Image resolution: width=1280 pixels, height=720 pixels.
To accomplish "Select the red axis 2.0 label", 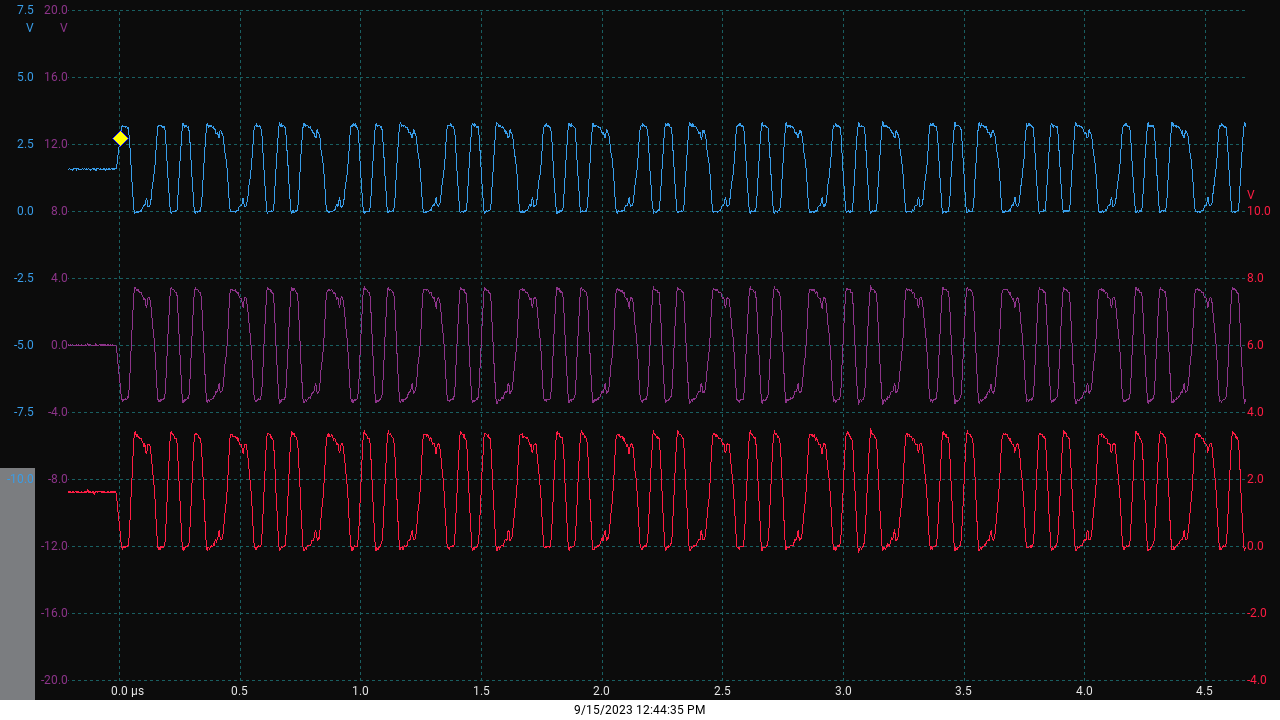I will [x=1256, y=479].
